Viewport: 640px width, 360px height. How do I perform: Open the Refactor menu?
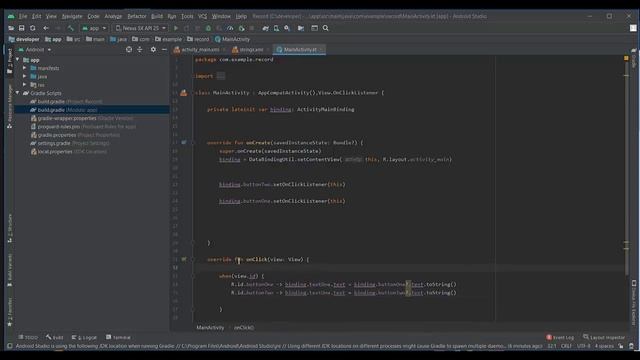(137, 16)
